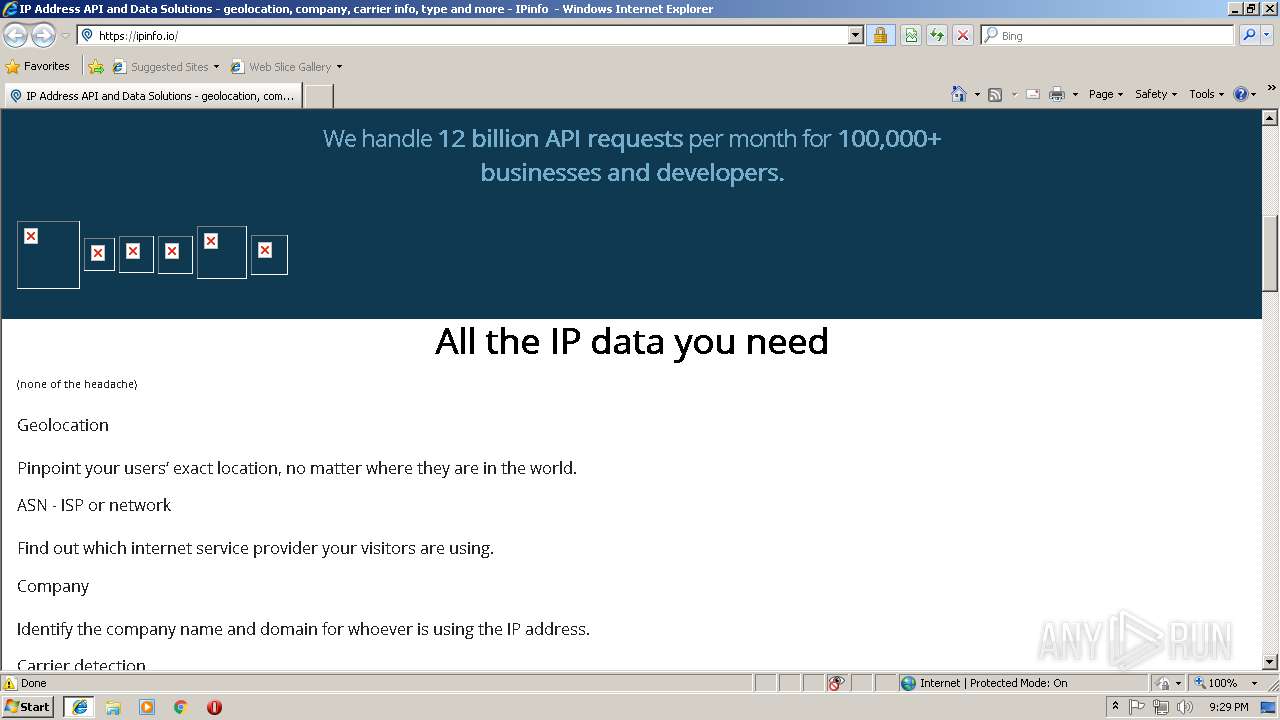This screenshot has height=720, width=1280.
Task: Click the 9:29 PM system clock
Action: point(1228,707)
